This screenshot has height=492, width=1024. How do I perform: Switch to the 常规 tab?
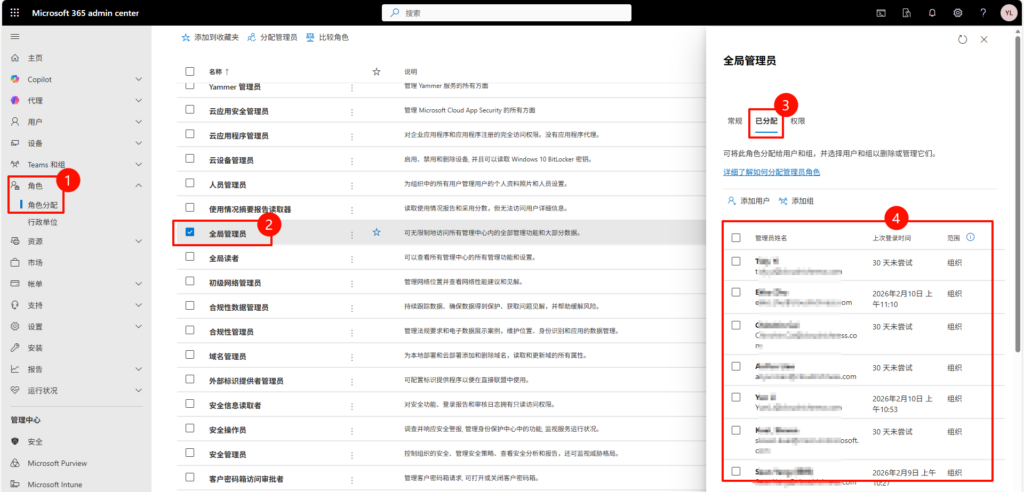point(734,121)
